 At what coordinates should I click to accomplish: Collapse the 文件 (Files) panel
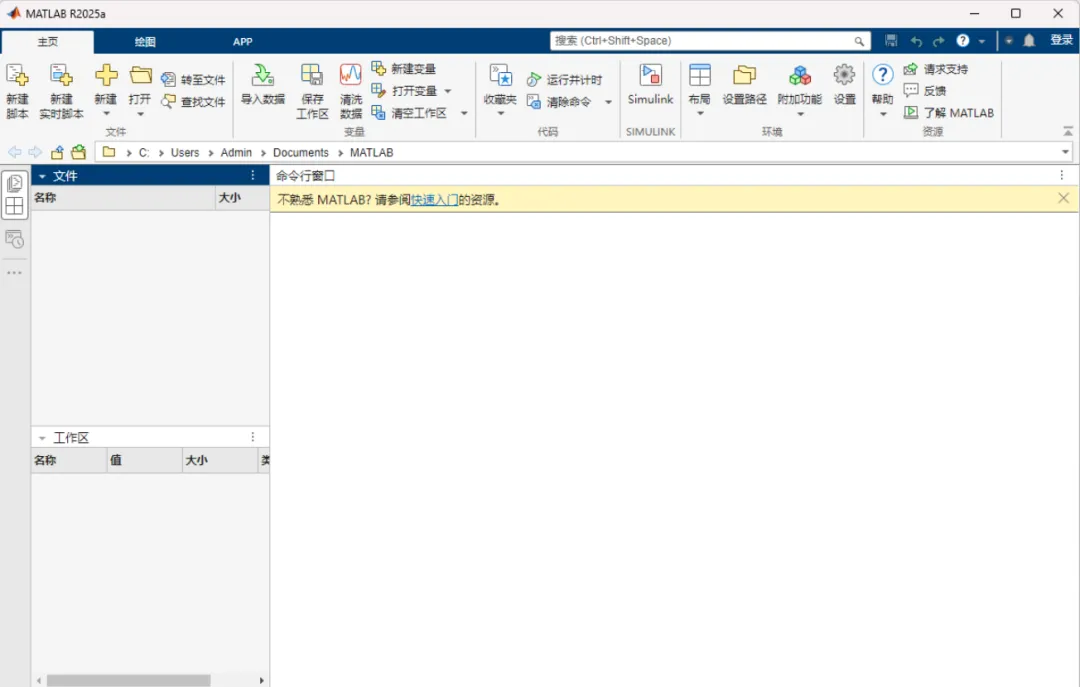(42, 176)
